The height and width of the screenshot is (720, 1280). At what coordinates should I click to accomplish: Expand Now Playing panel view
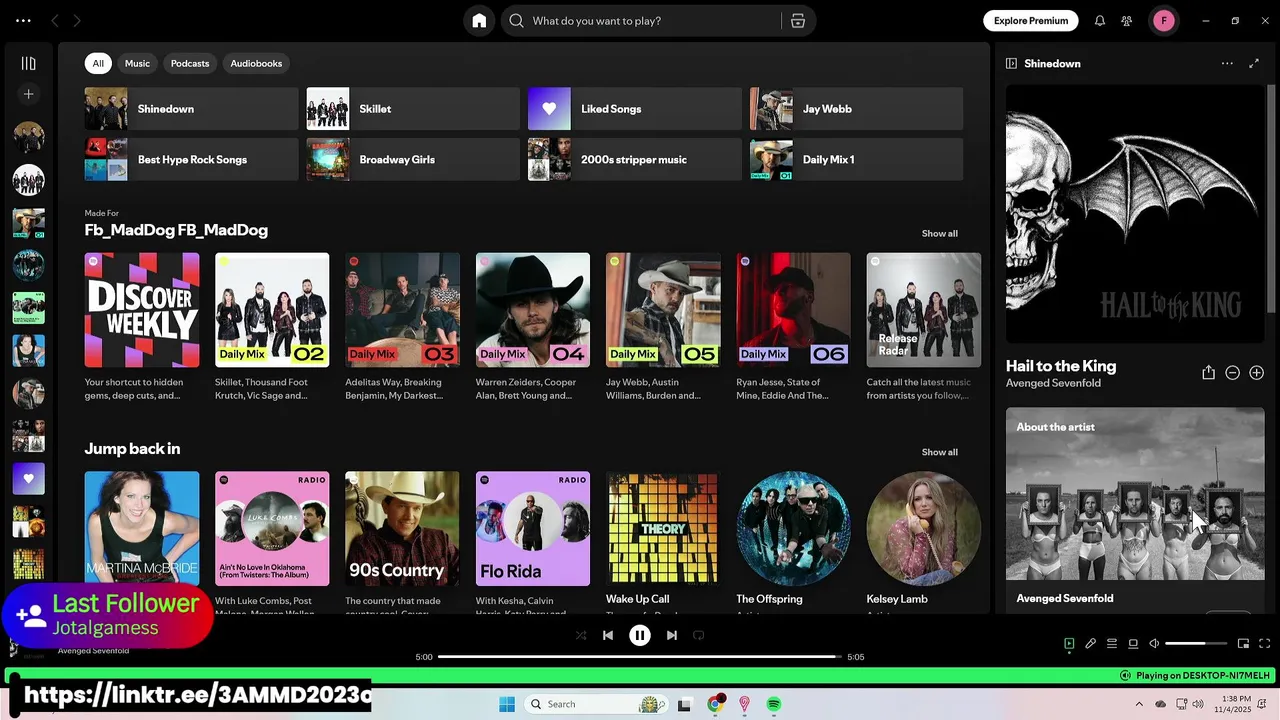pos(1254,63)
